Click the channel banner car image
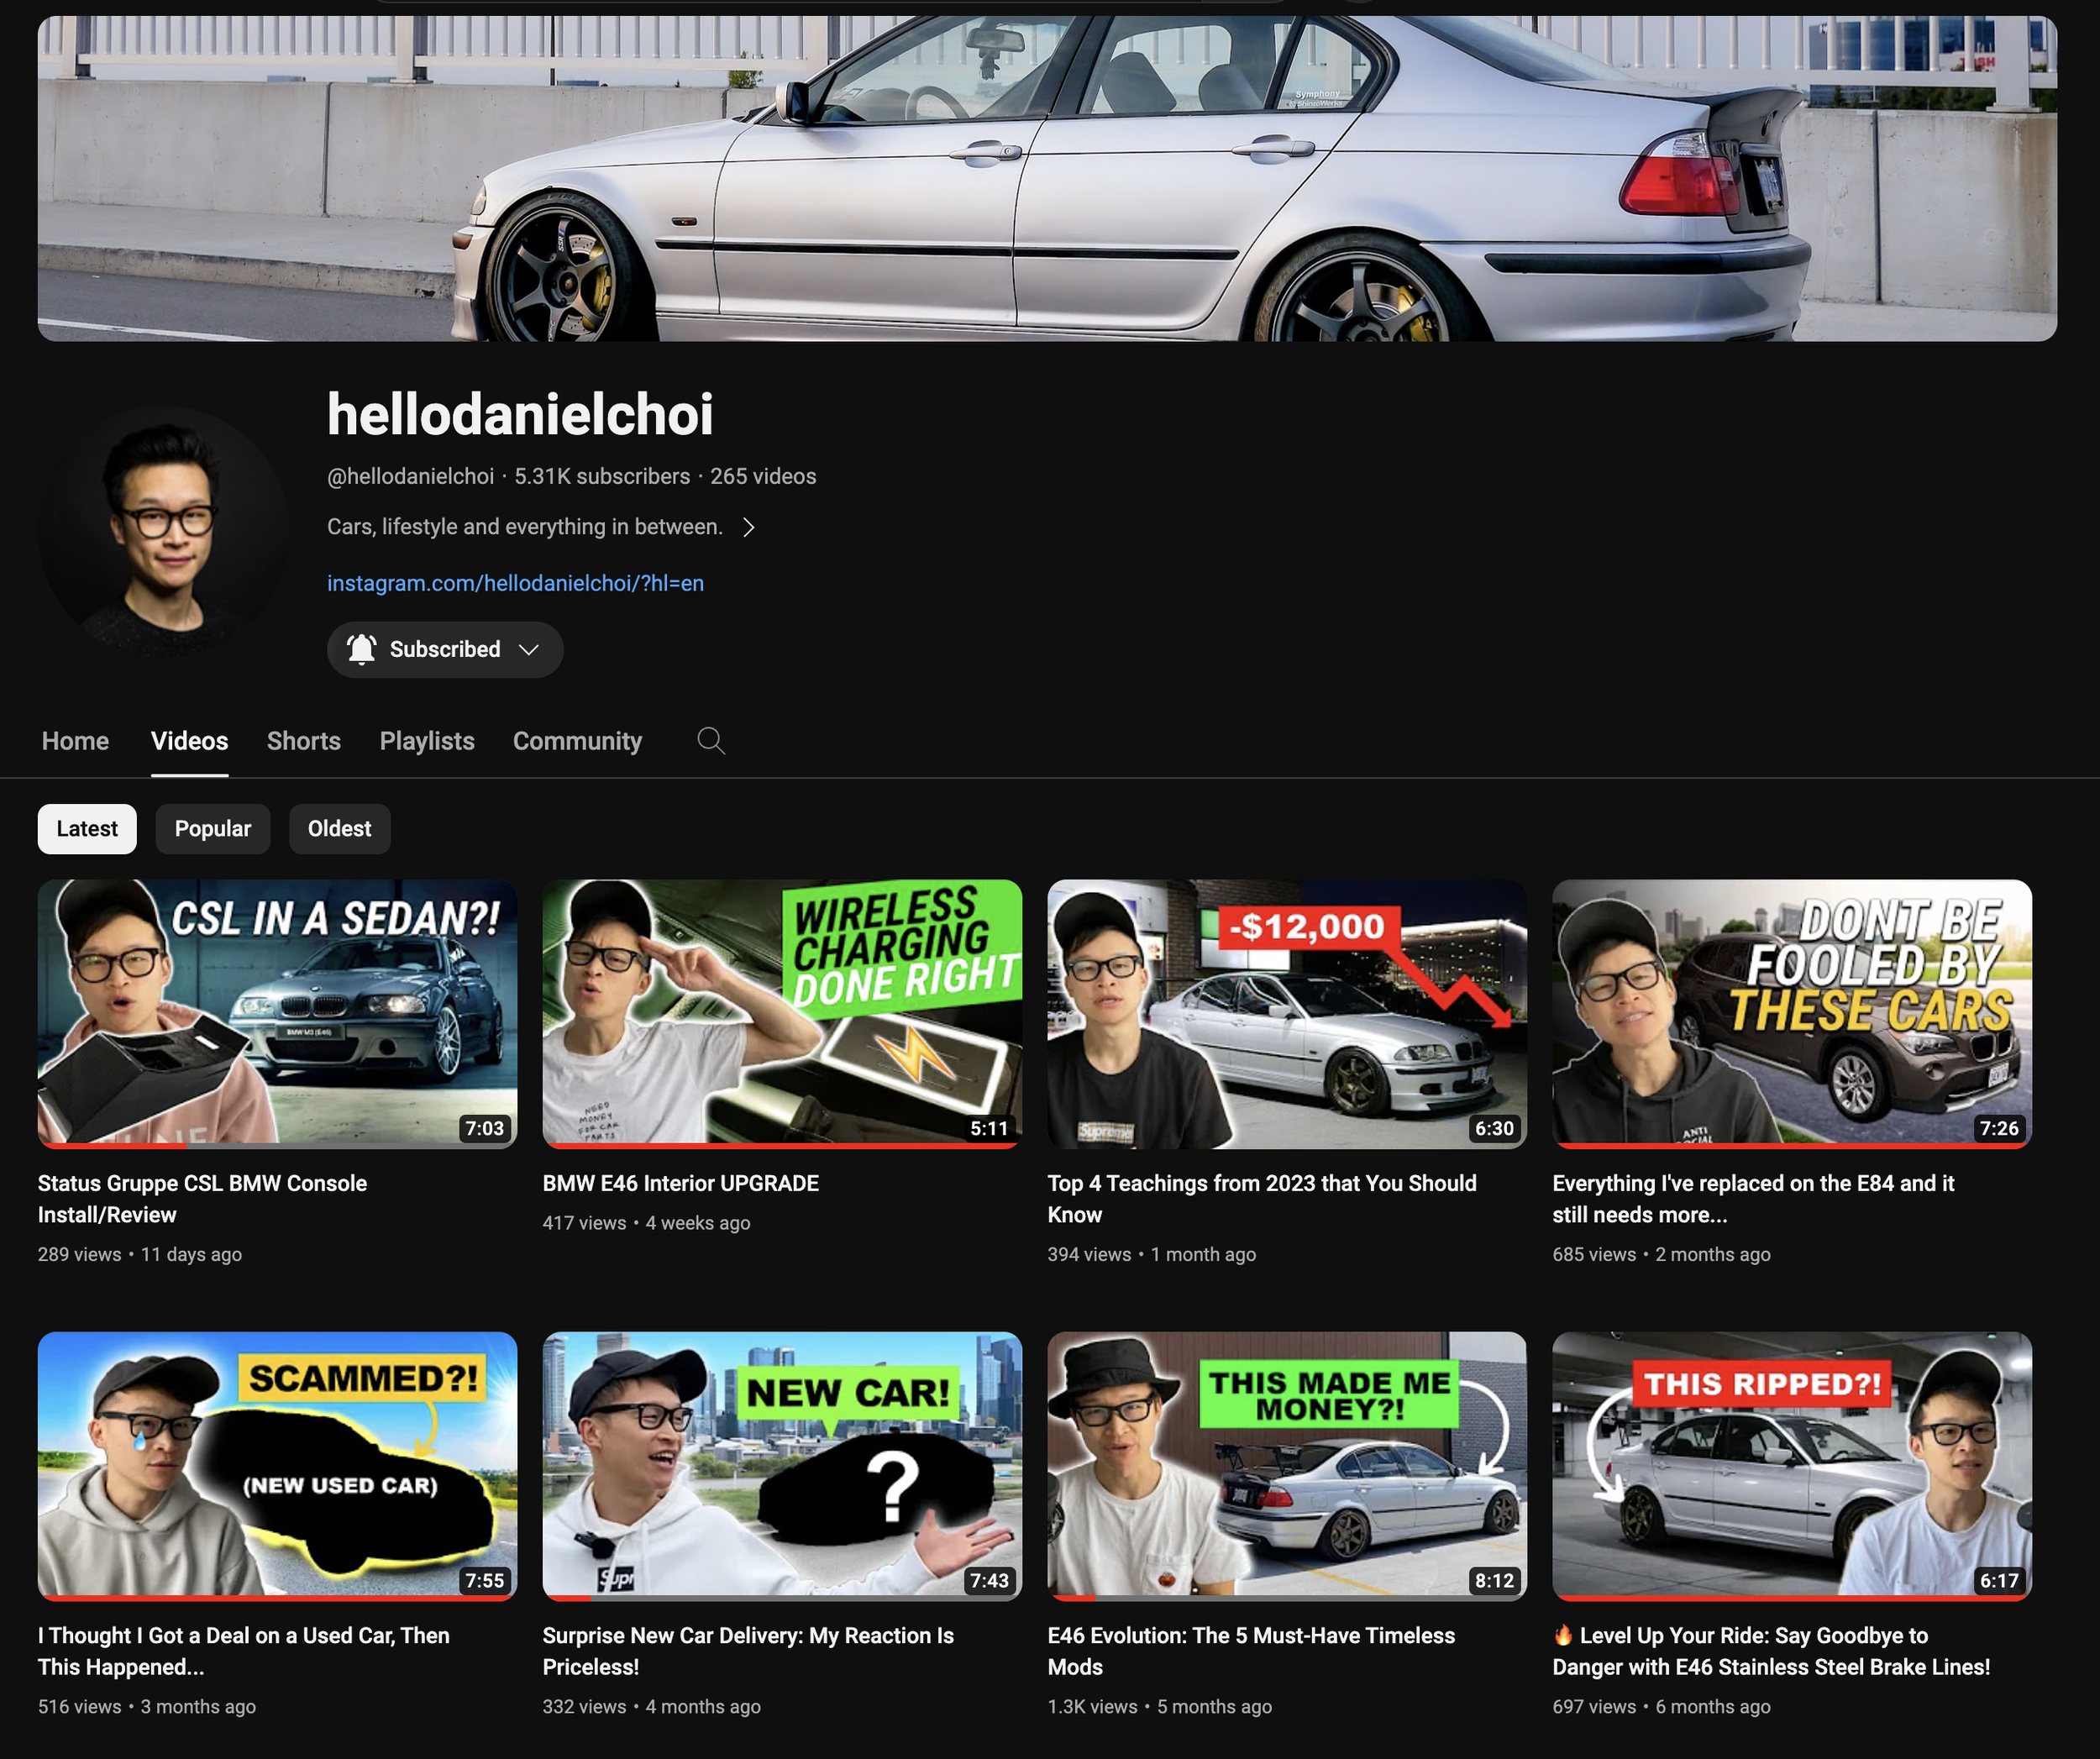The image size is (2100, 1759). [1047, 178]
